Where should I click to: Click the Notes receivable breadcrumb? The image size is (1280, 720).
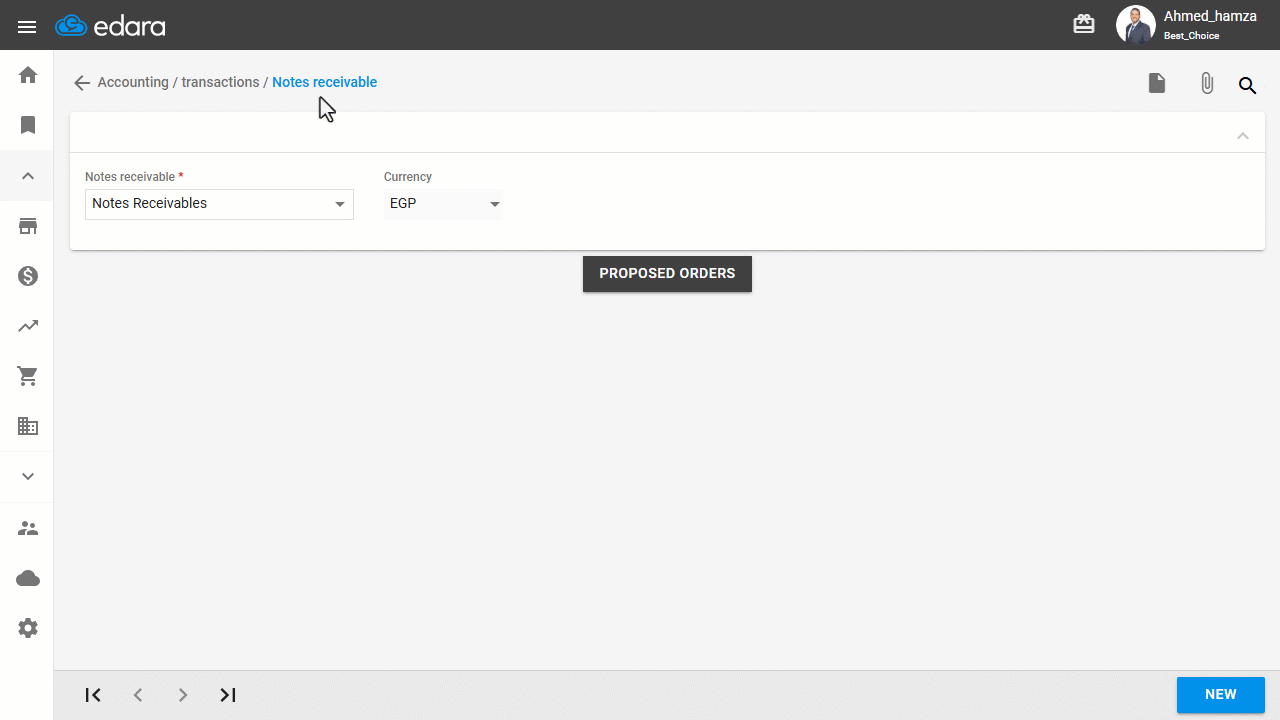coord(325,82)
